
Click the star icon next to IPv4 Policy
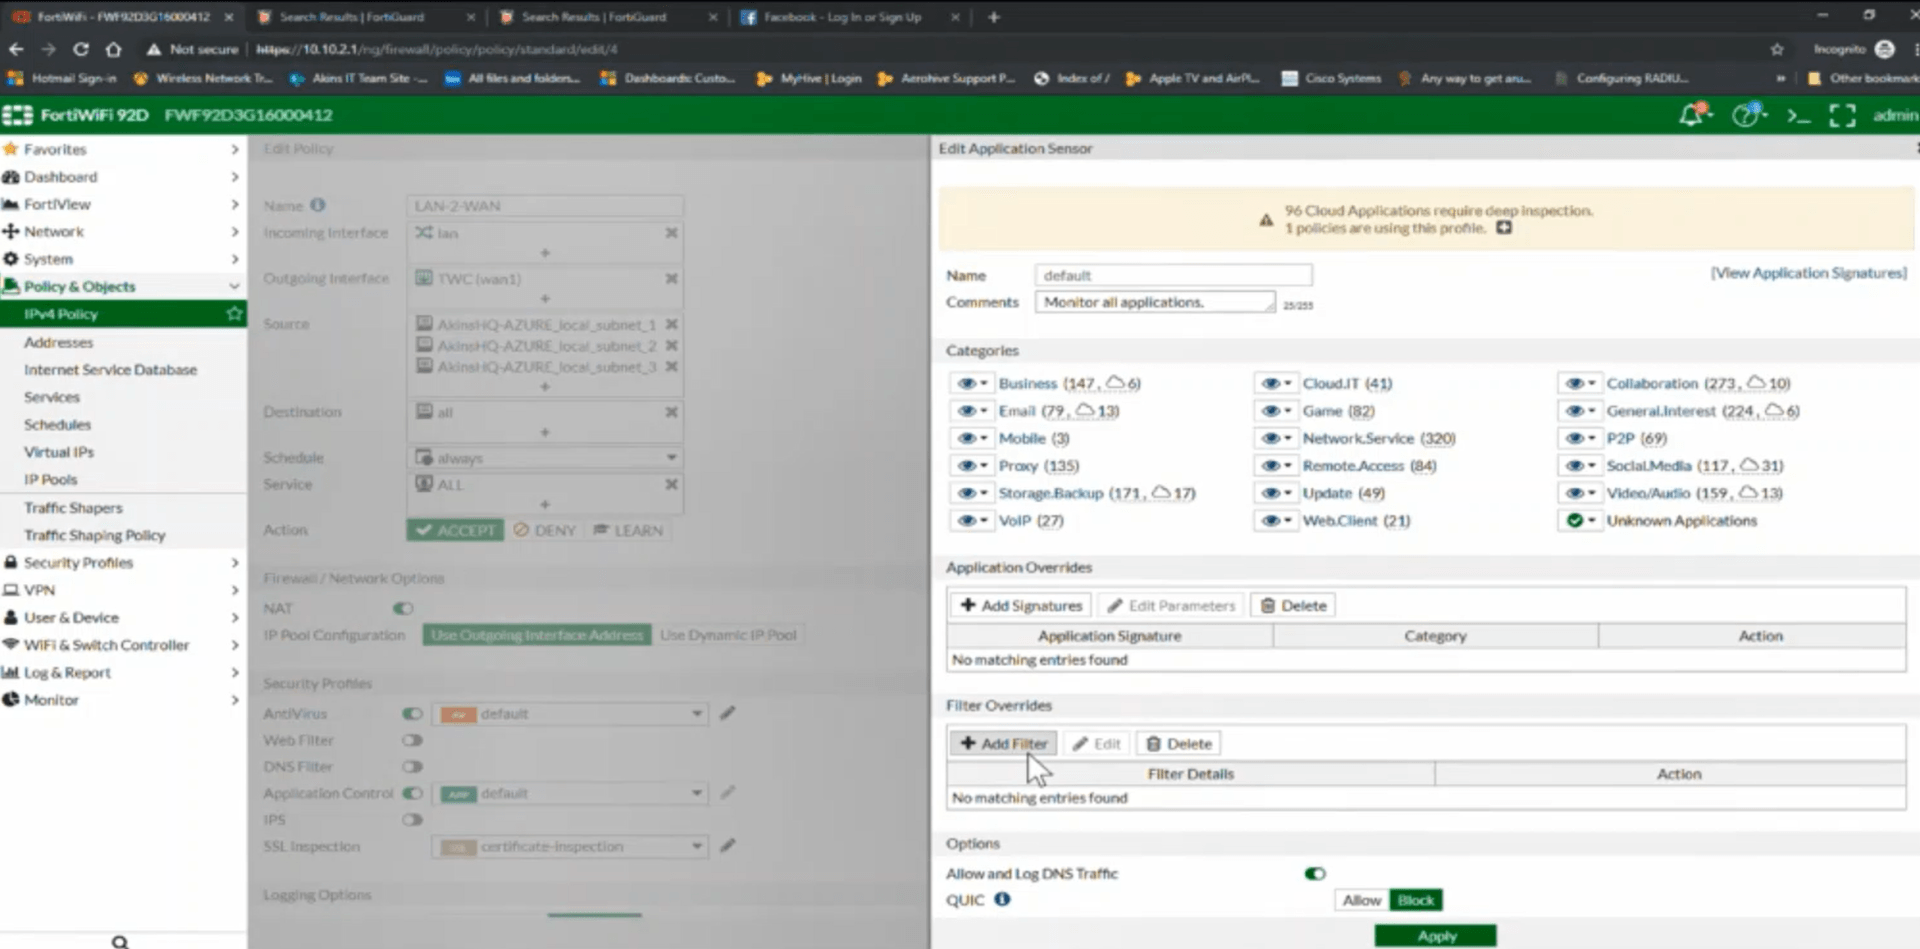tap(234, 313)
